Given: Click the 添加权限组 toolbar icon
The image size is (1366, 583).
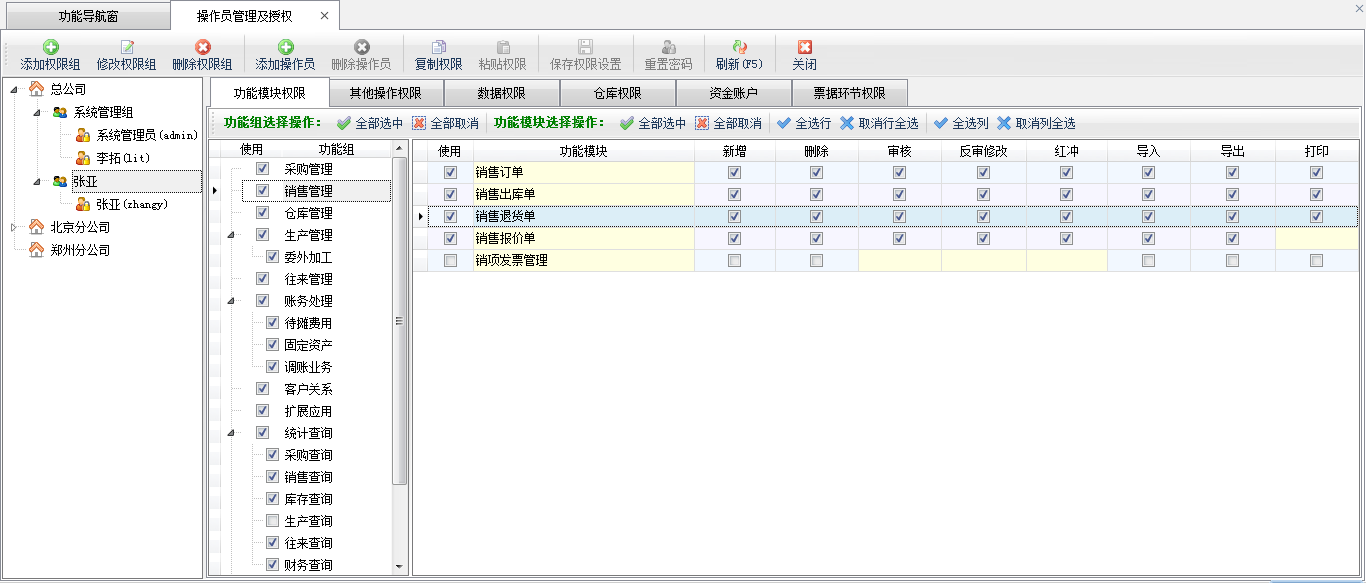Looking at the screenshot, I should [x=50, y=47].
